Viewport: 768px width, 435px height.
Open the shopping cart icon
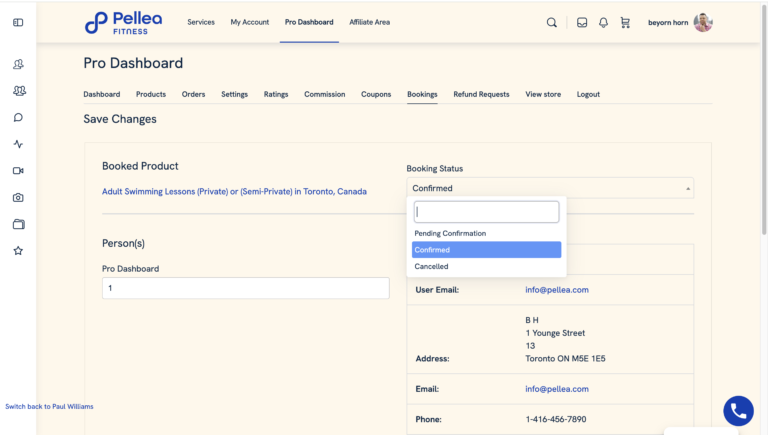click(625, 23)
